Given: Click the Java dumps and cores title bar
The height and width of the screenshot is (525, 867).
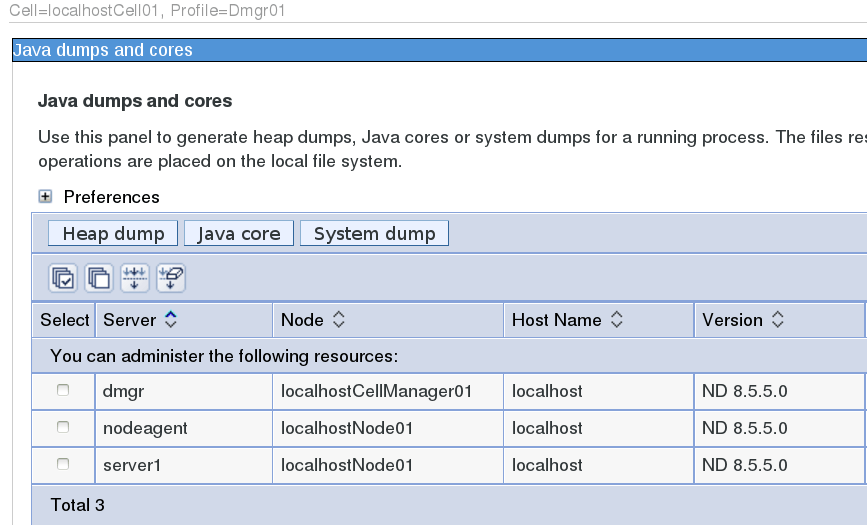Looking at the screenshot, I should 440,50.
